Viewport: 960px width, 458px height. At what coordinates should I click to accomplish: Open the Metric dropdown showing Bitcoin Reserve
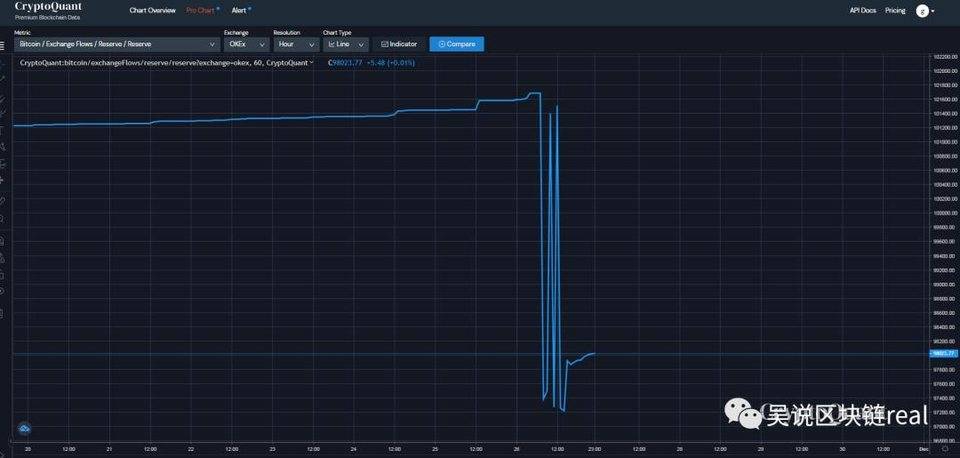pyautogui.click(x=117, y=44)
